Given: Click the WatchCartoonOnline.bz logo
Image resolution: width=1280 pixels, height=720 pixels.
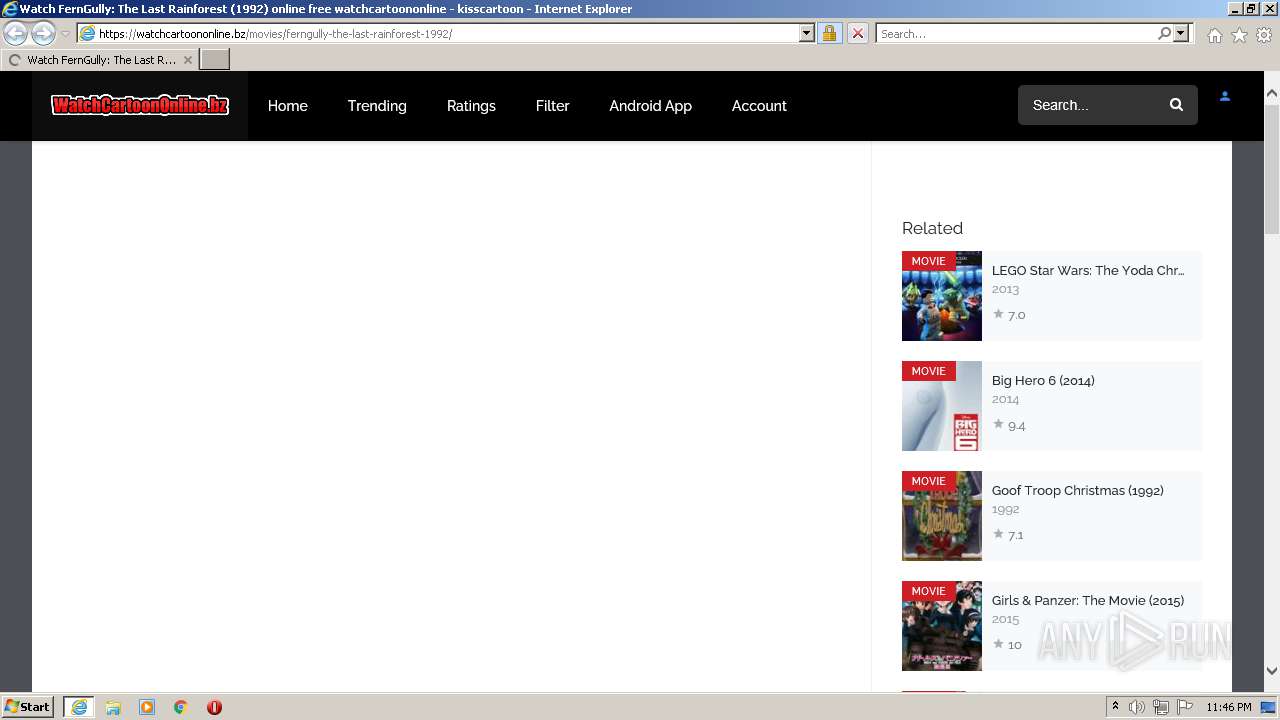Looking at the screenshot, I should click(x=140, y=105).
